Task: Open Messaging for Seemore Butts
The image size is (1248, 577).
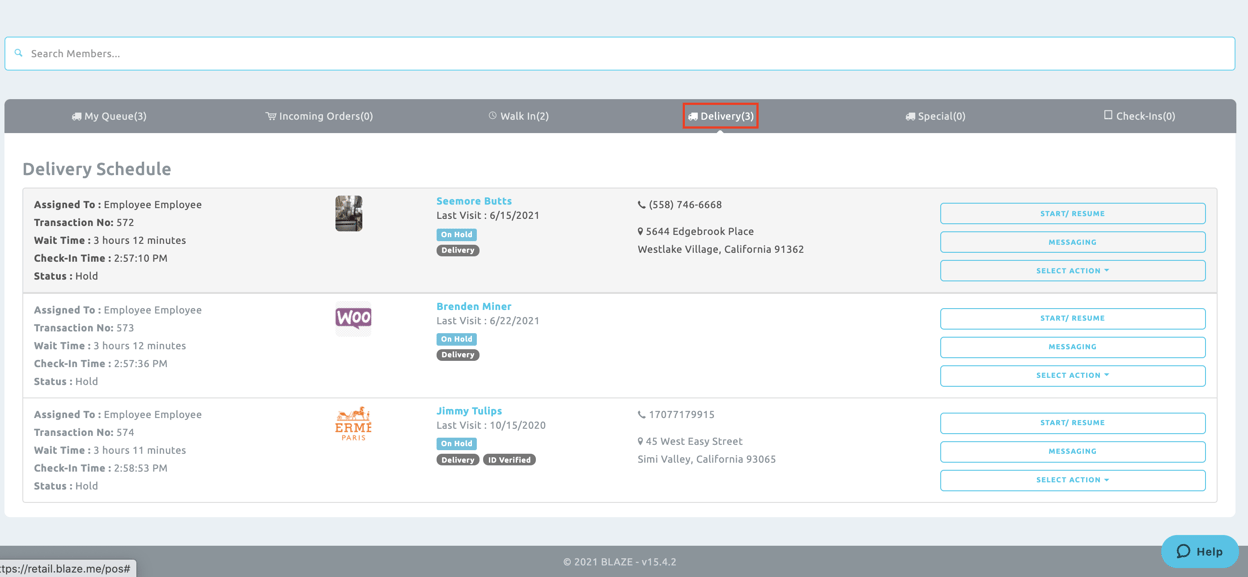Action: [1072, 242]
